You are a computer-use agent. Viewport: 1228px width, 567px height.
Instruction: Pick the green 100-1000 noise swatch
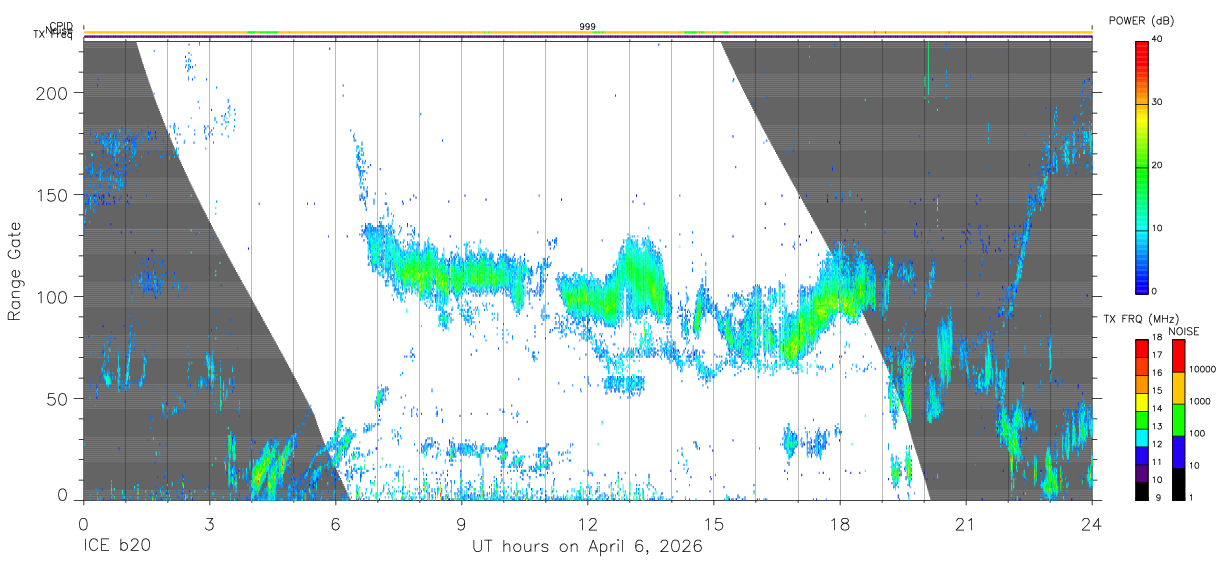pos(1177,421)
